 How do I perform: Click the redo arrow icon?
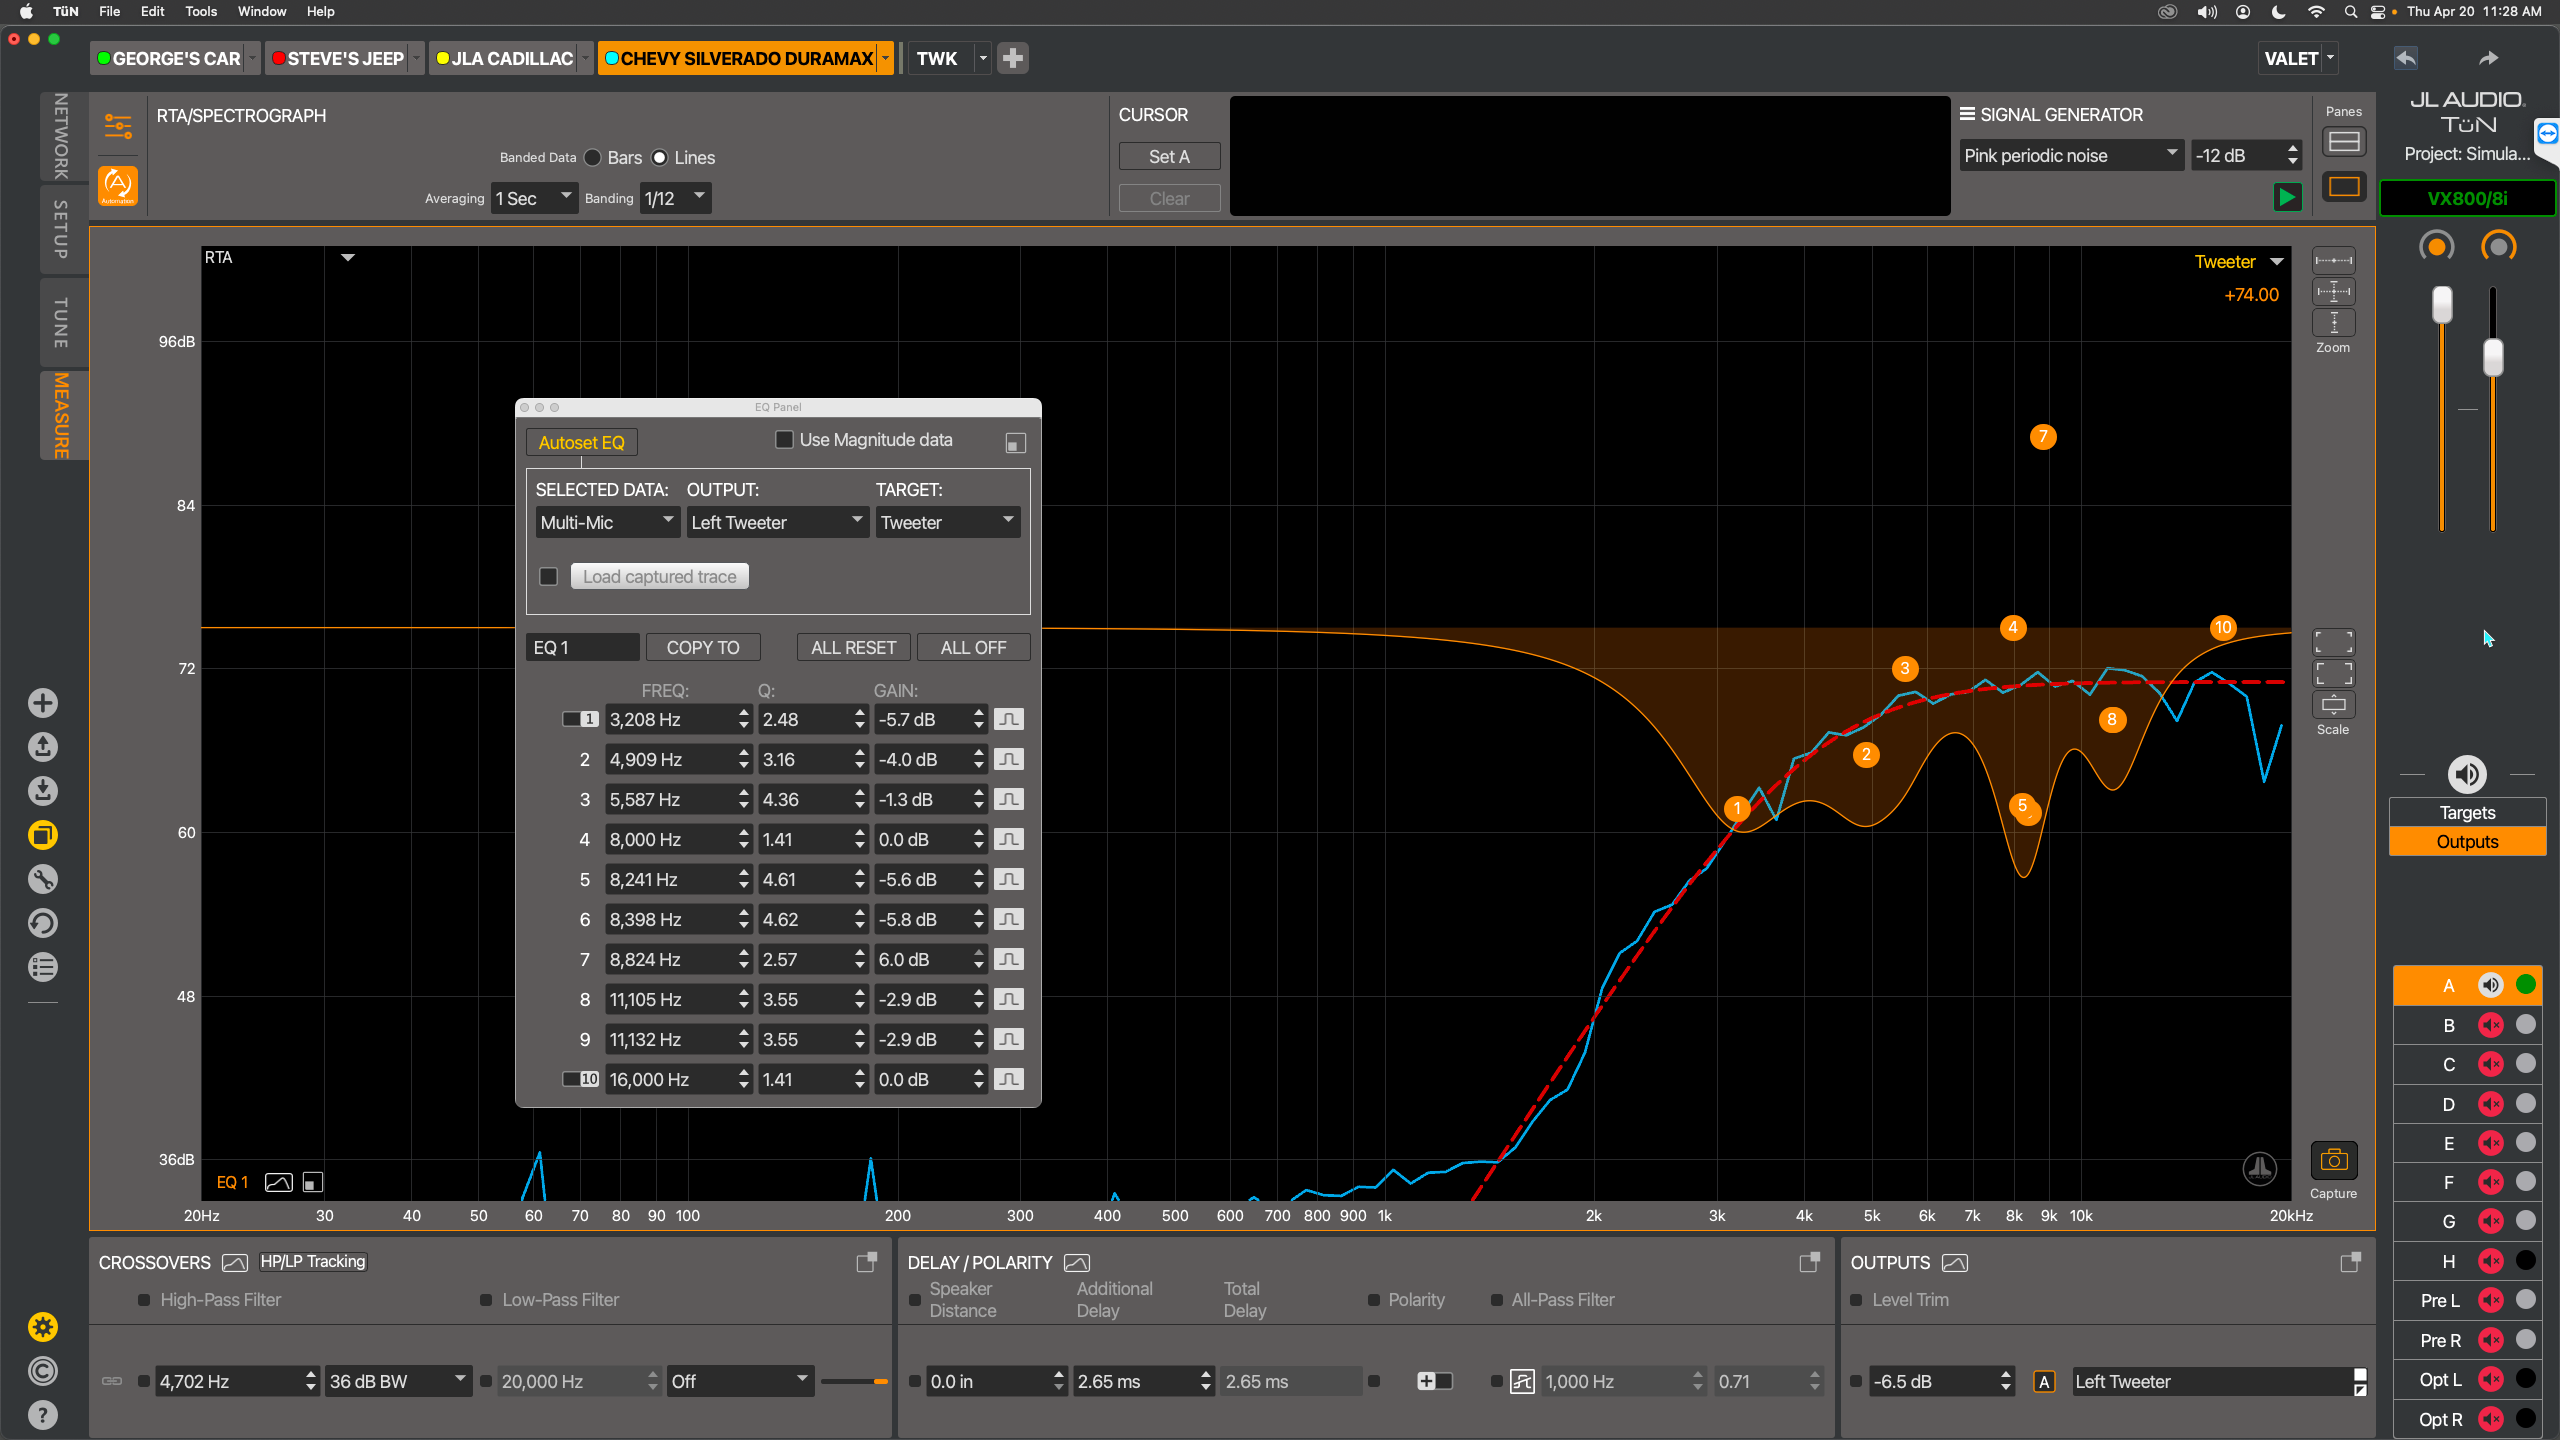tap(2489, 58)
